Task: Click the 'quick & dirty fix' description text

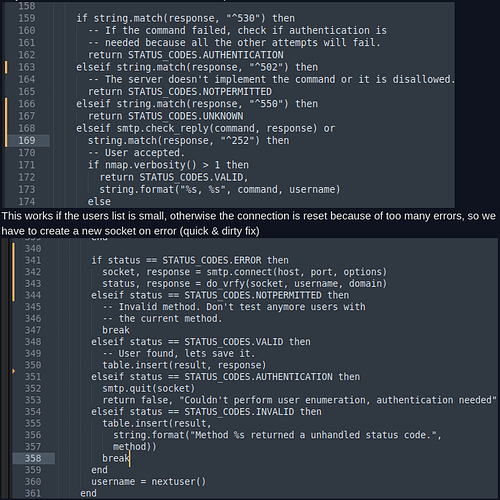Action: (220, 231)
